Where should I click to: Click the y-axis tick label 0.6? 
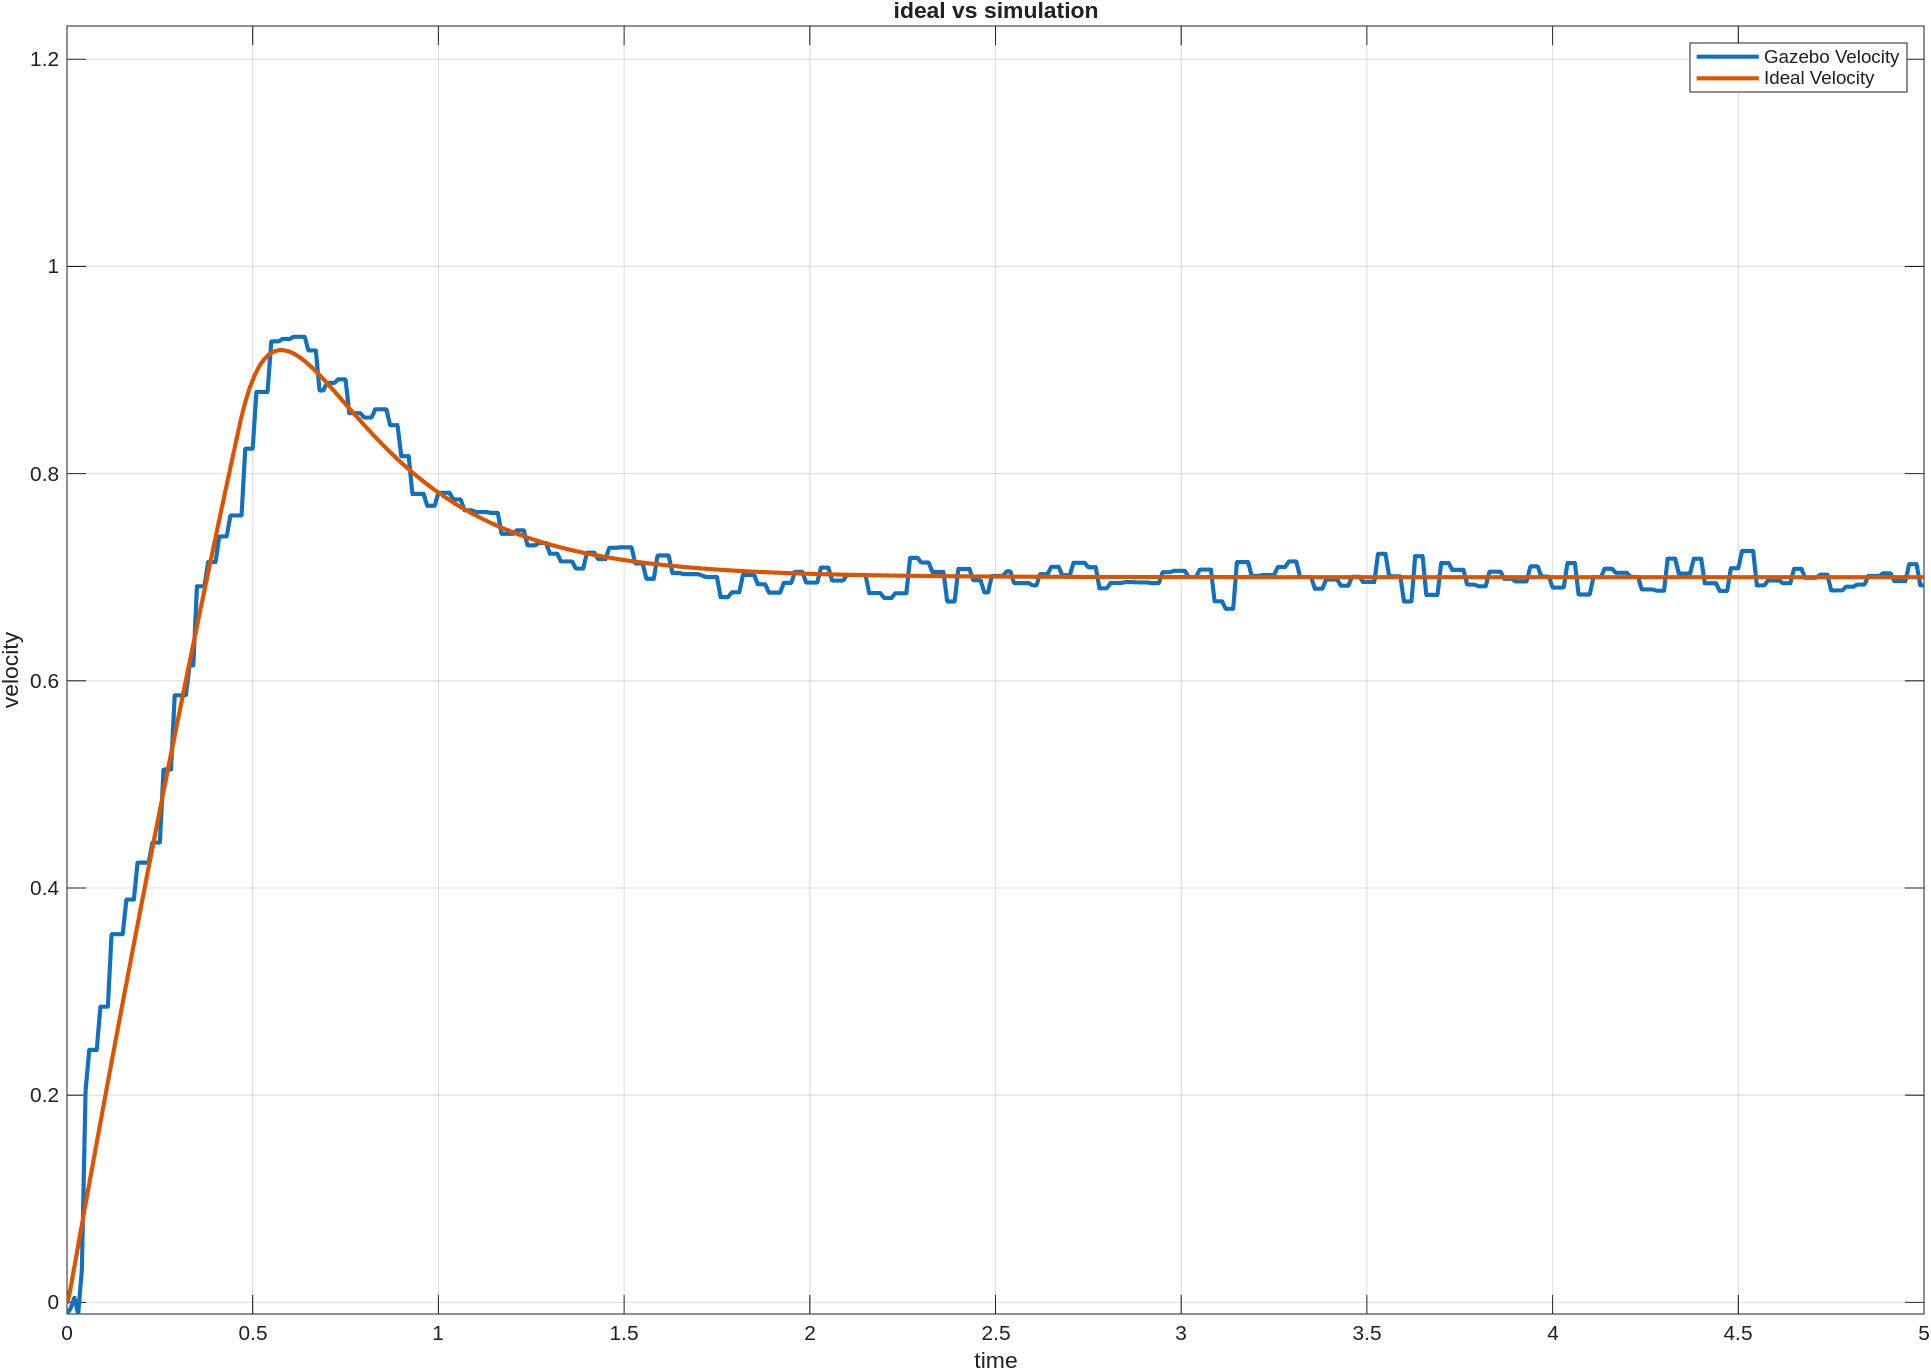pyautogui.click(x=44, y=681)
